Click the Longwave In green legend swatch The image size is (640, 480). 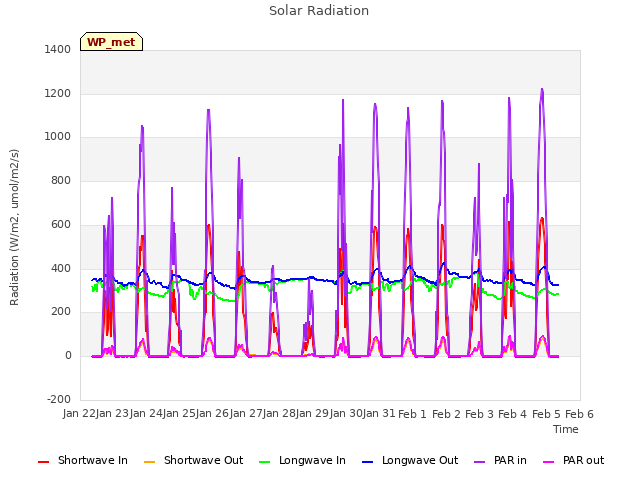point(264,462)
